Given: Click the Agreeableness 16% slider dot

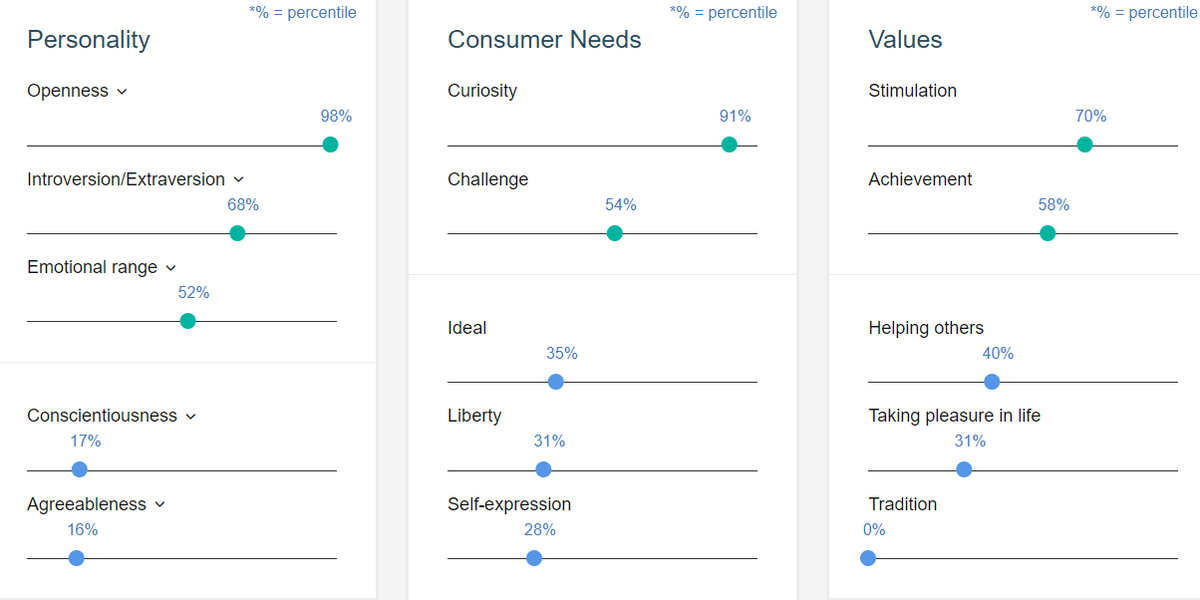Looking at the screenshot, I should coord(77,558).
